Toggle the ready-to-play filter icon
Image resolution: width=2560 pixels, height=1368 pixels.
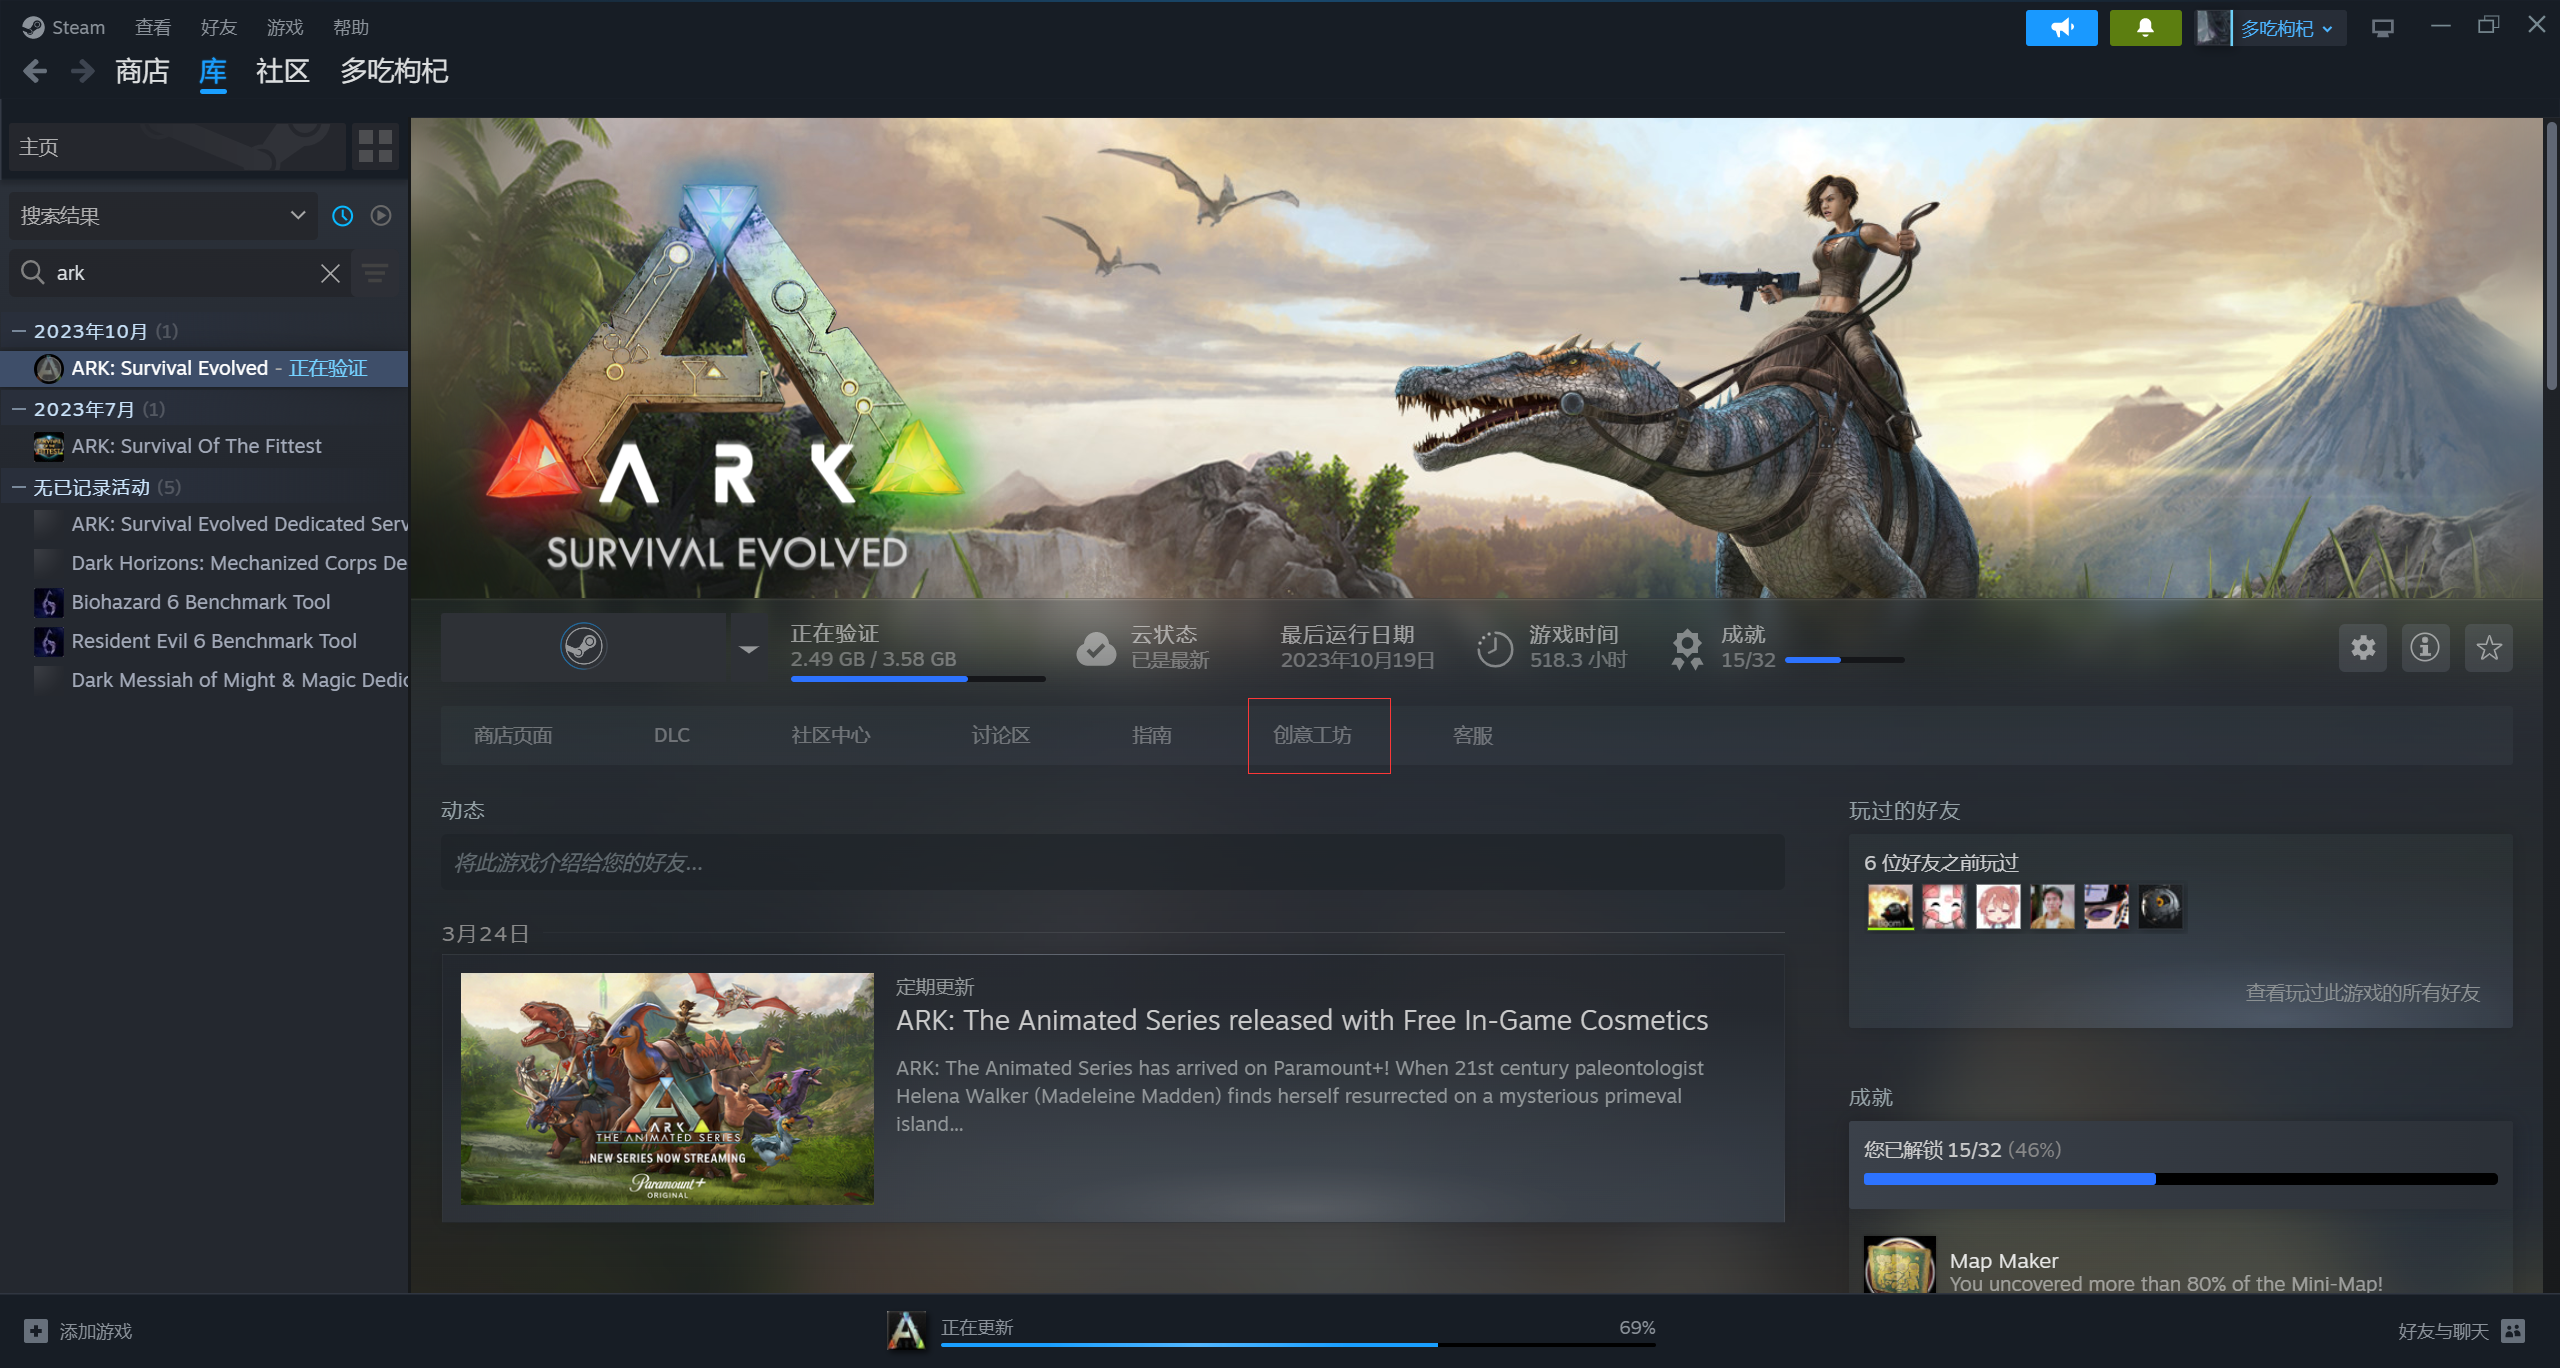(381, 216)
